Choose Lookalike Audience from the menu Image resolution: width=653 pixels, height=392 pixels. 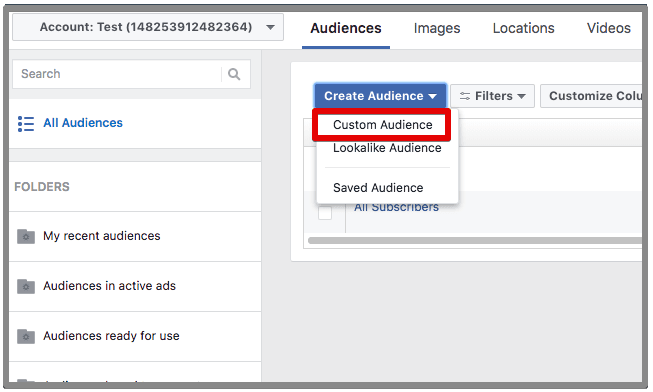tap(387, 148)
